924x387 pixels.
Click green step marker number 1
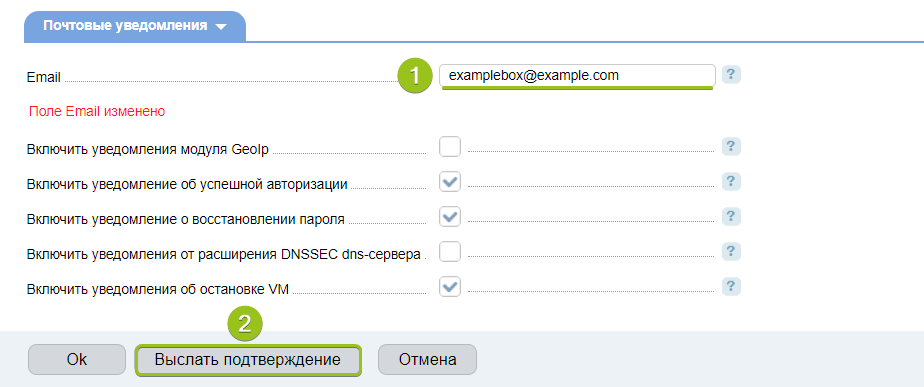click(x=415, y=76)
